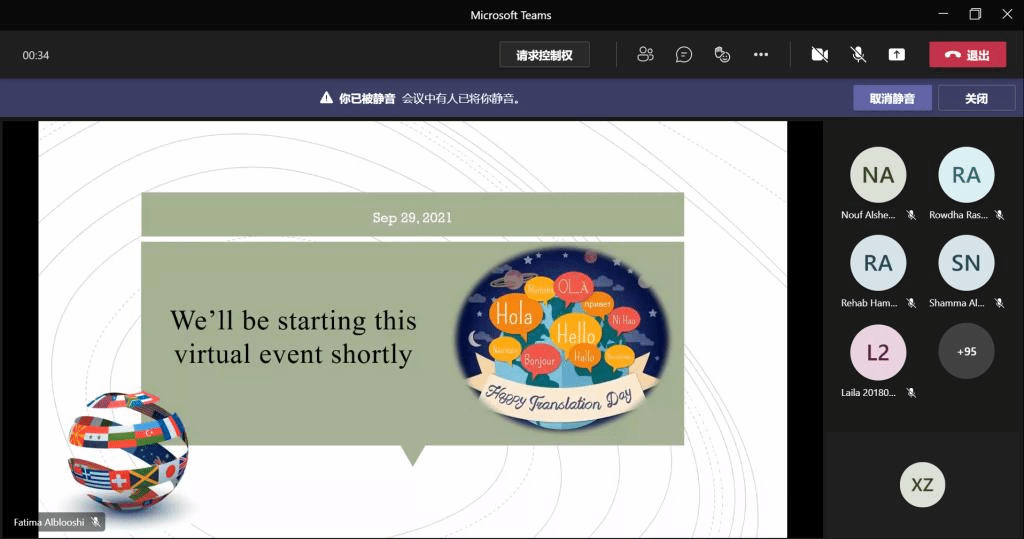The width and height of the screenshot is (1024, 539).
Task: Minimize the Microsoft Teams window
Action: point(943,14)
